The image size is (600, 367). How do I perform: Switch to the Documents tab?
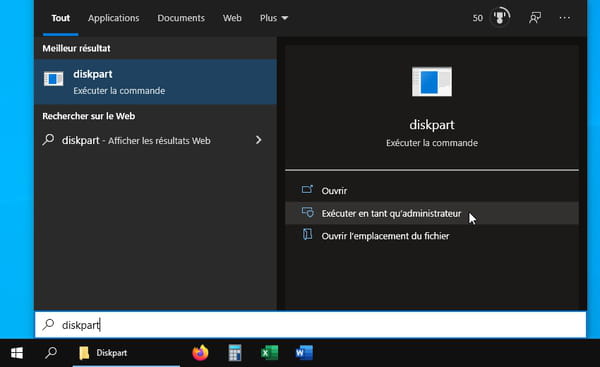click(x=181, y=18)
